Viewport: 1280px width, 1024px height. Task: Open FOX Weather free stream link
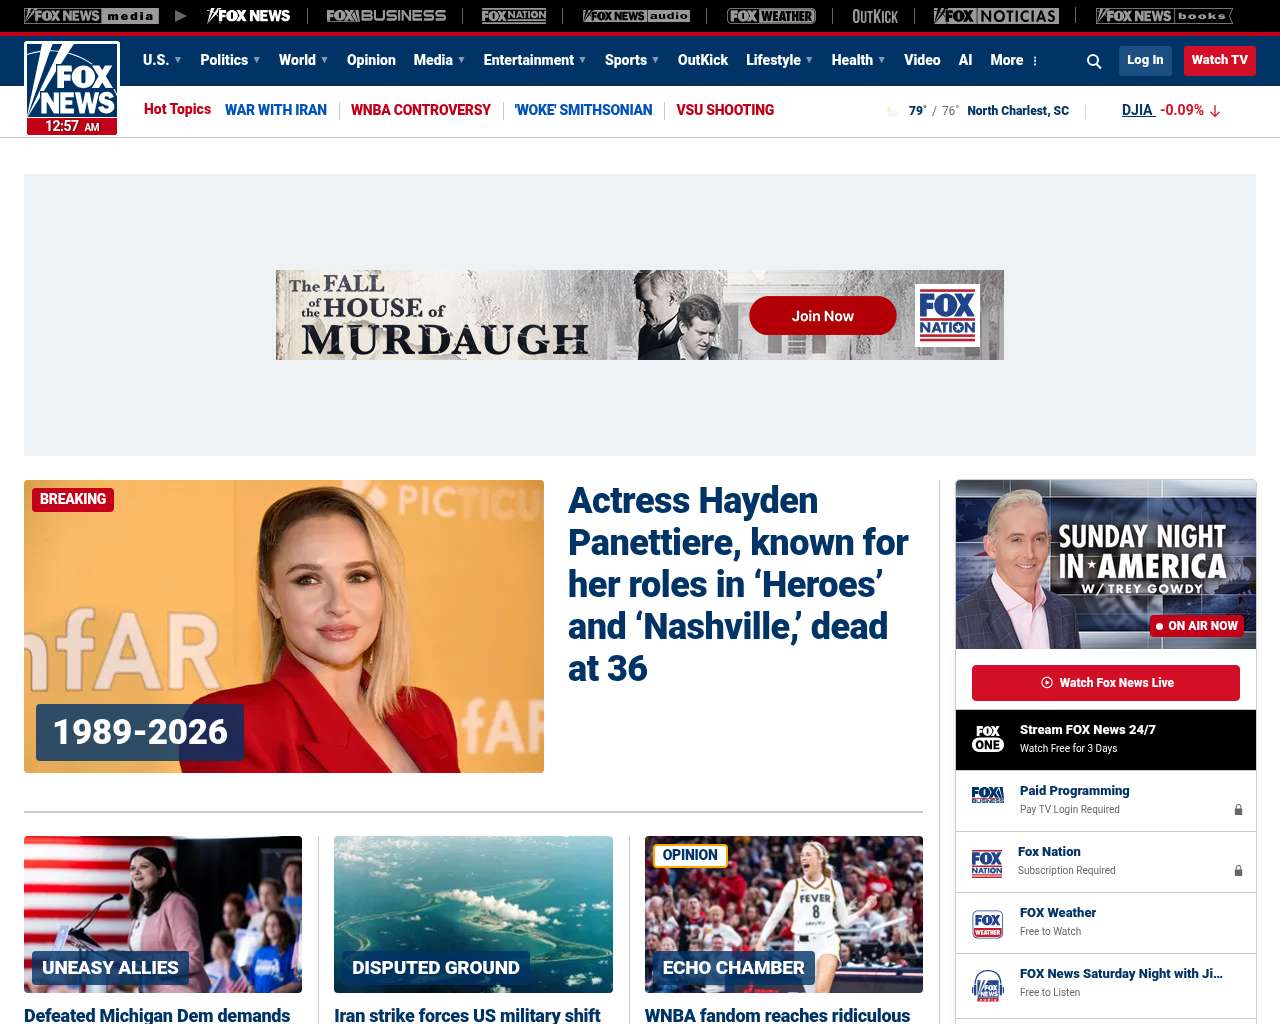(x=1058, y=913)
